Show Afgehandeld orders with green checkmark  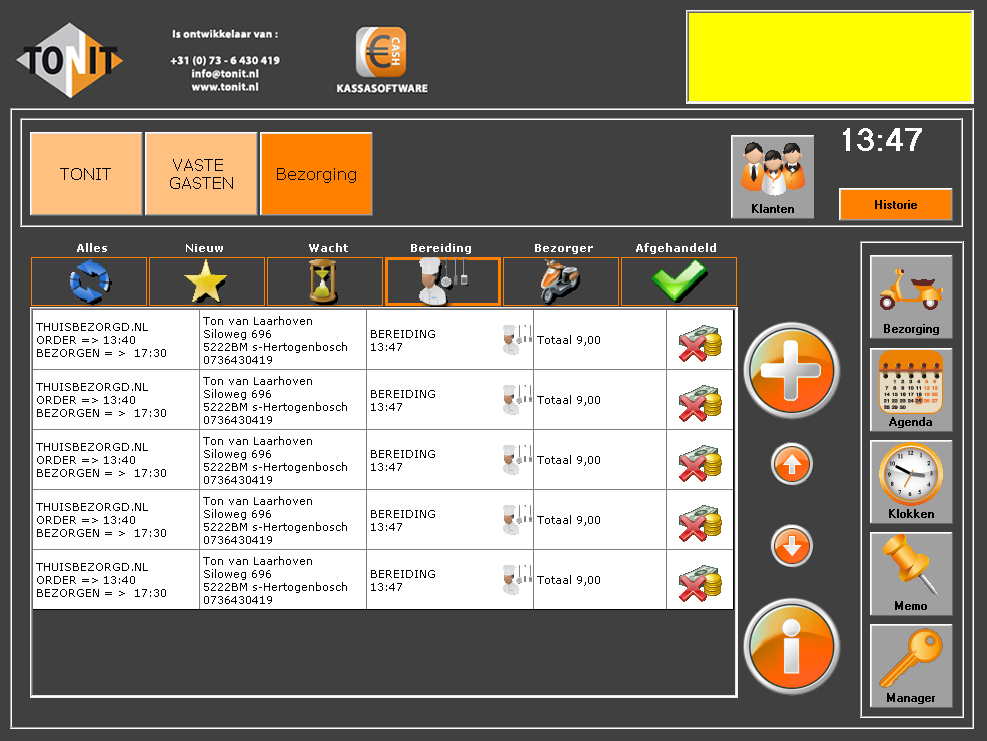(x=678, y=281)
